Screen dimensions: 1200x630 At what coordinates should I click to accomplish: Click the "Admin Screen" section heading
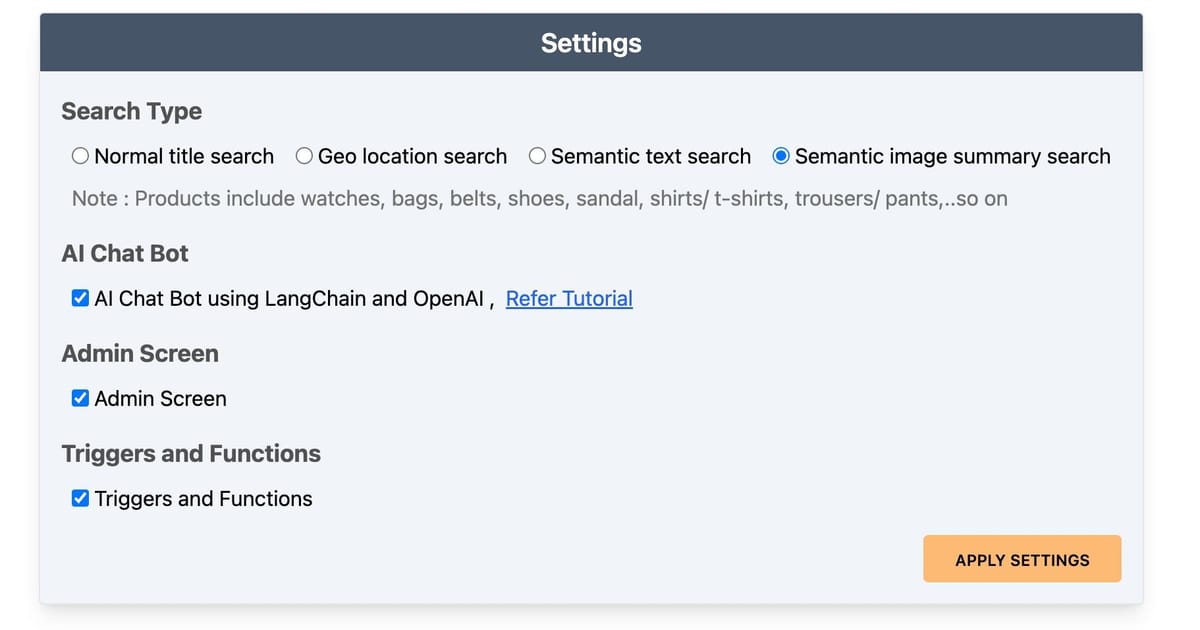coord(140,353)
